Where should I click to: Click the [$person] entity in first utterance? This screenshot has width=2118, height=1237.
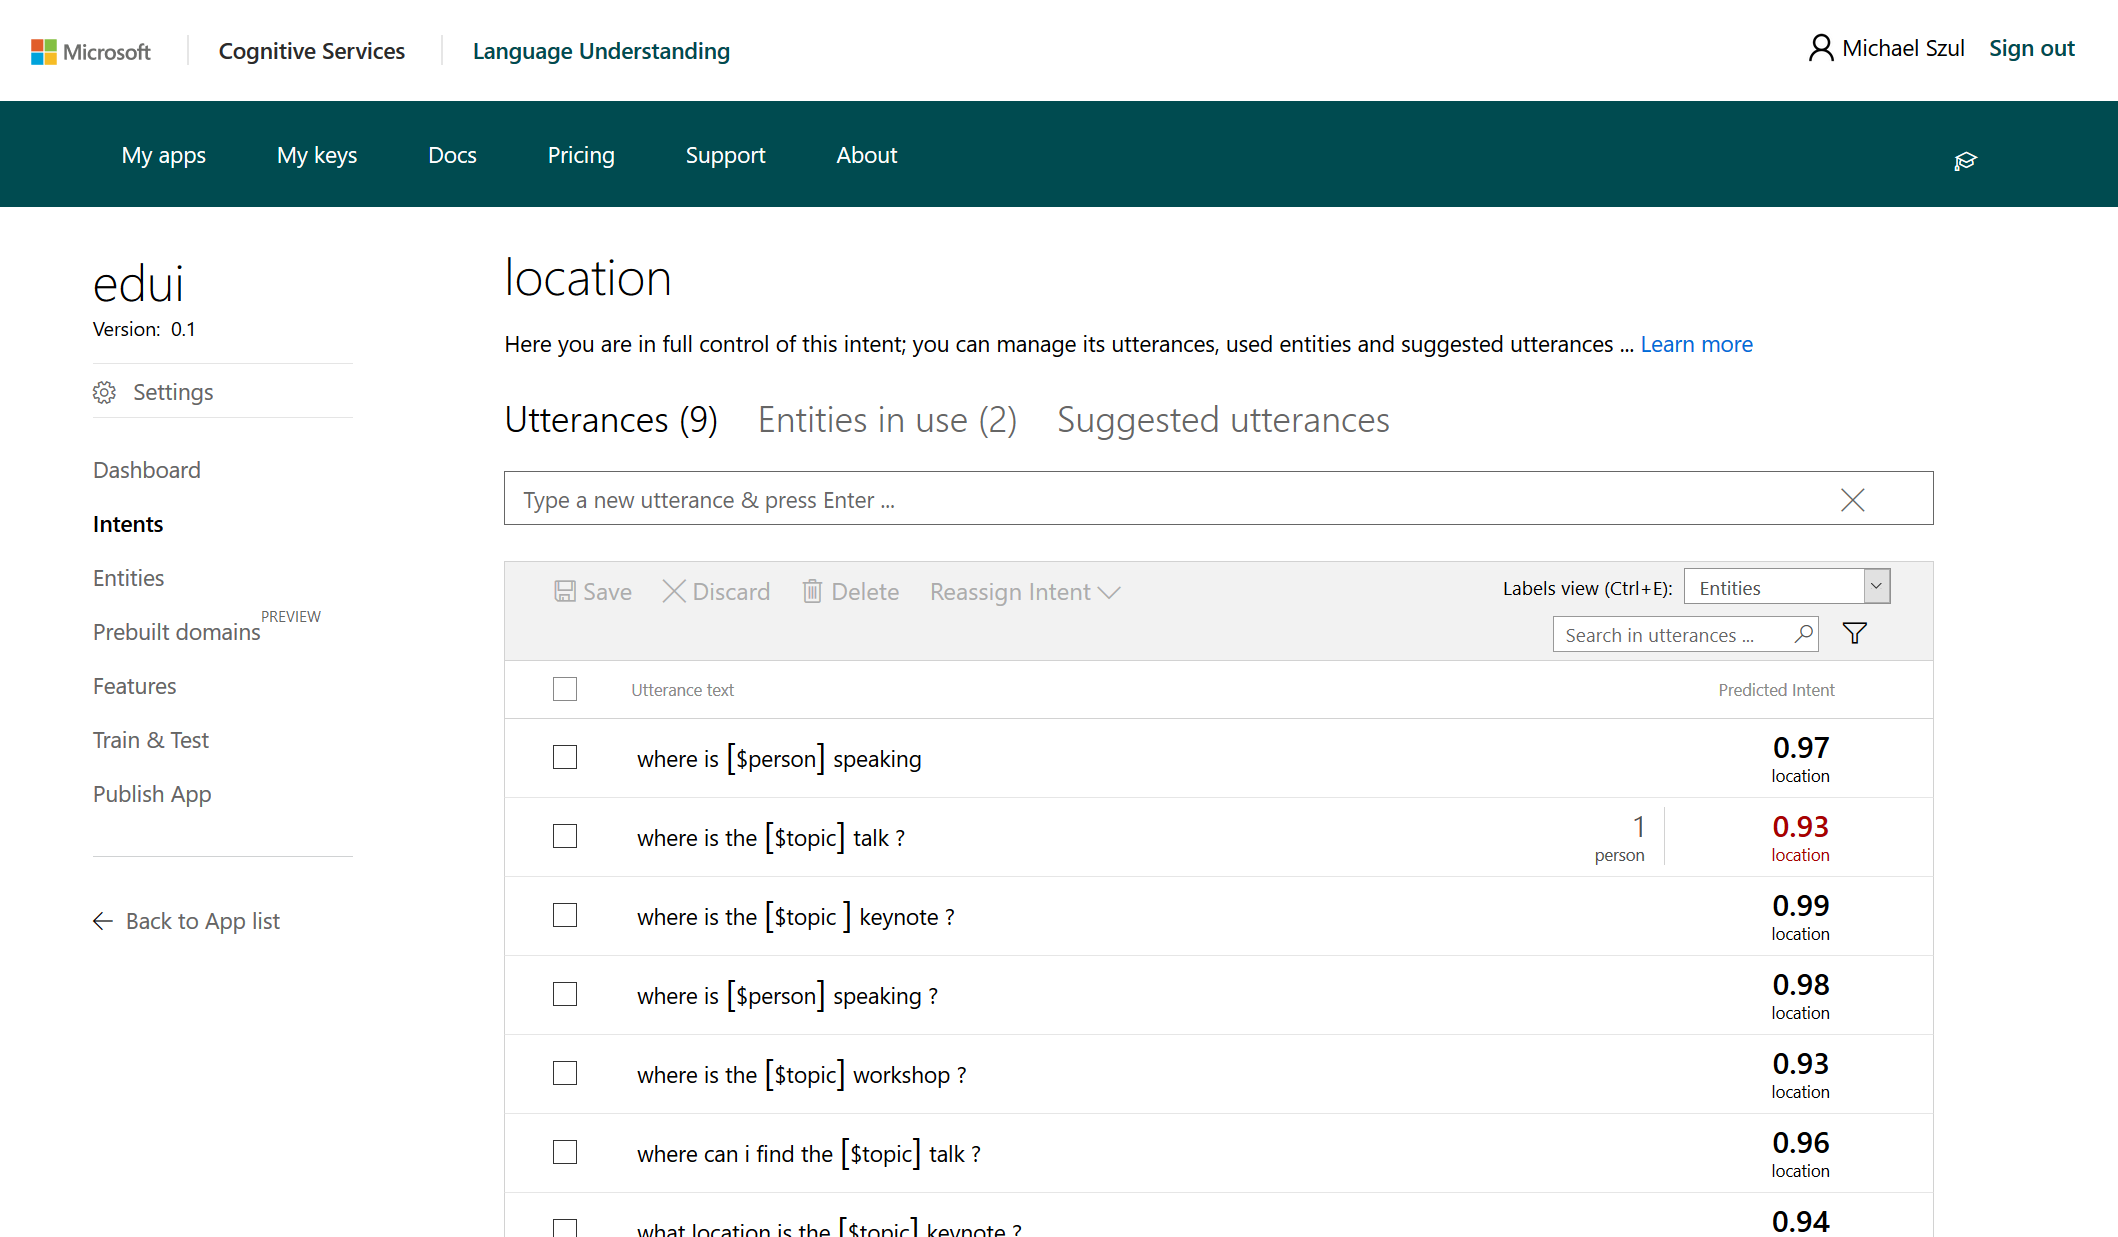[x=776, y=759]
